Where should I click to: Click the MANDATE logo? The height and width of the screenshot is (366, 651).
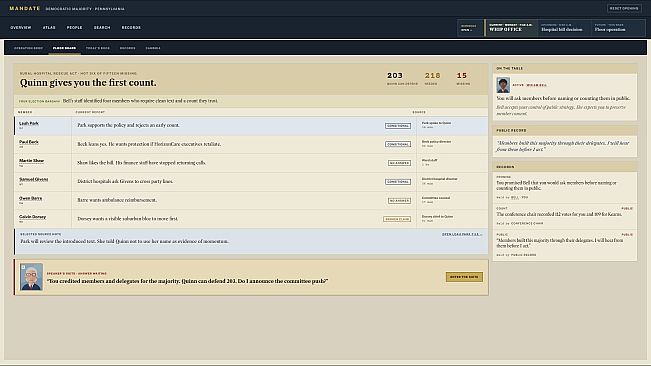tap(24, 8)
